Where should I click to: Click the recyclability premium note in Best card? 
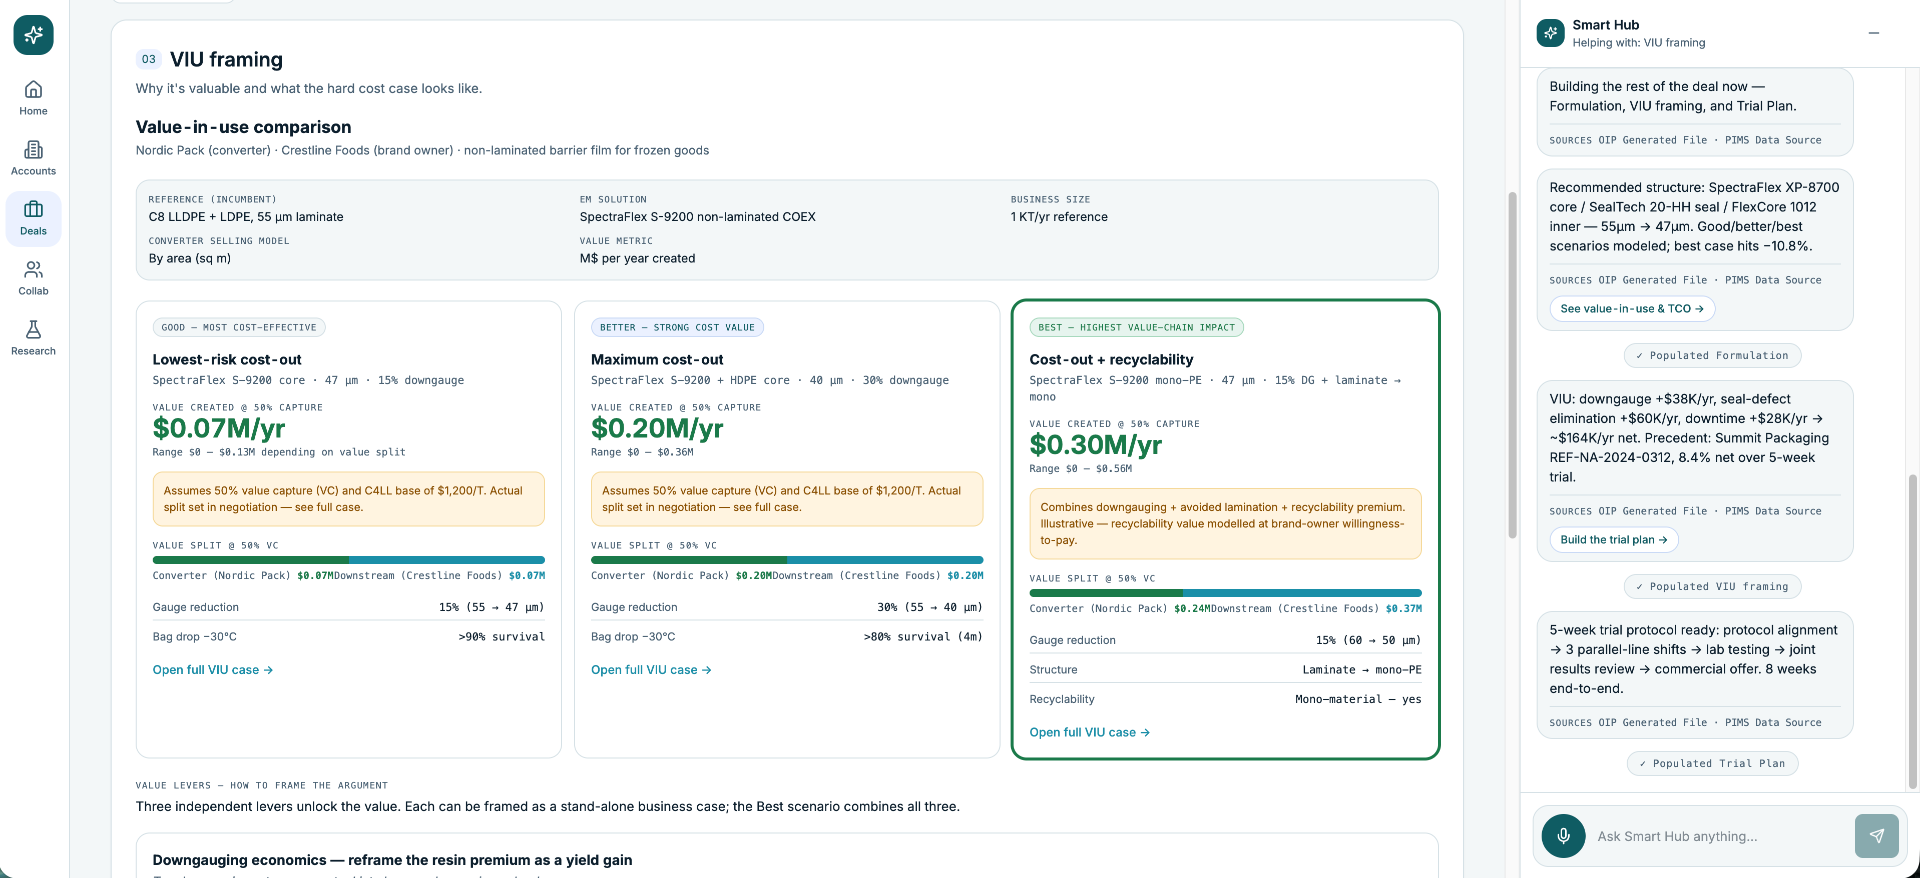click(x=1225, y=524)
